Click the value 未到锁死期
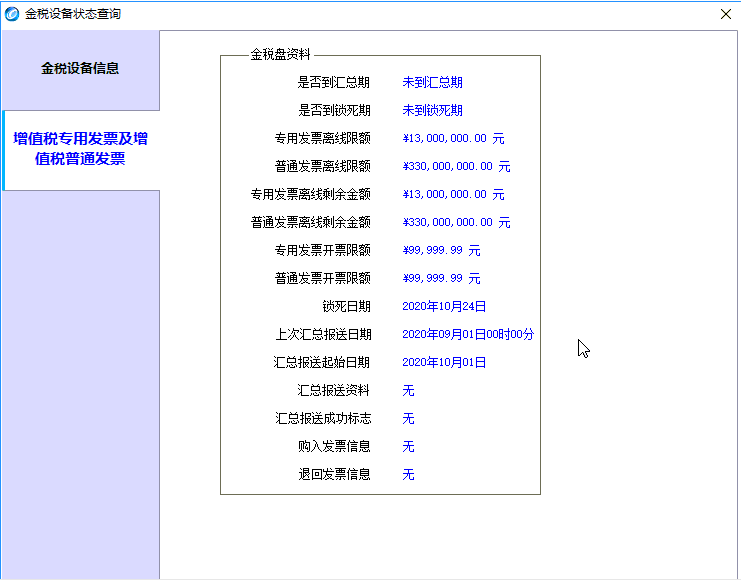Screen dimensions: 741x580 (x=432, y=111)
